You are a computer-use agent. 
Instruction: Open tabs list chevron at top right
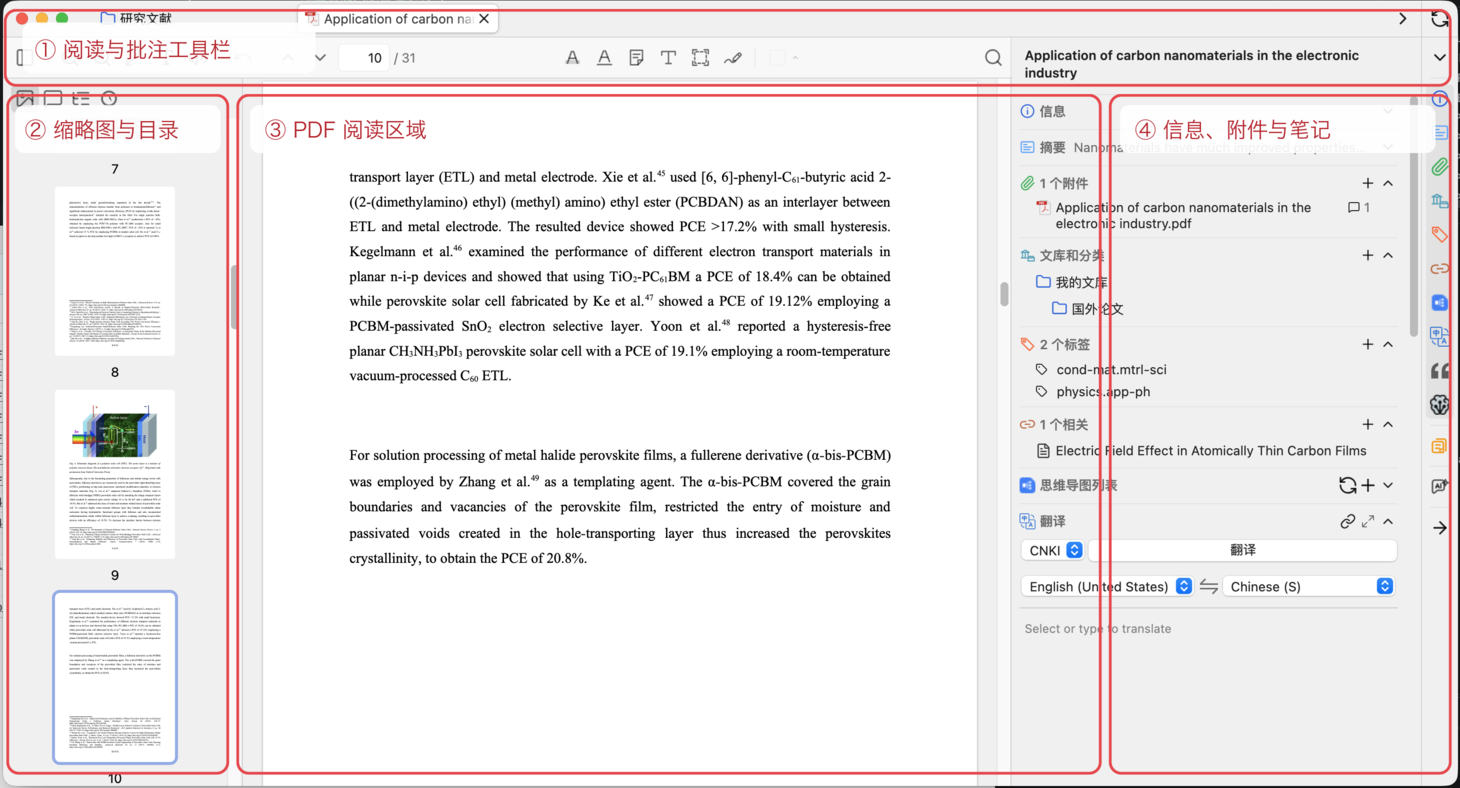tap(1403, 18)
